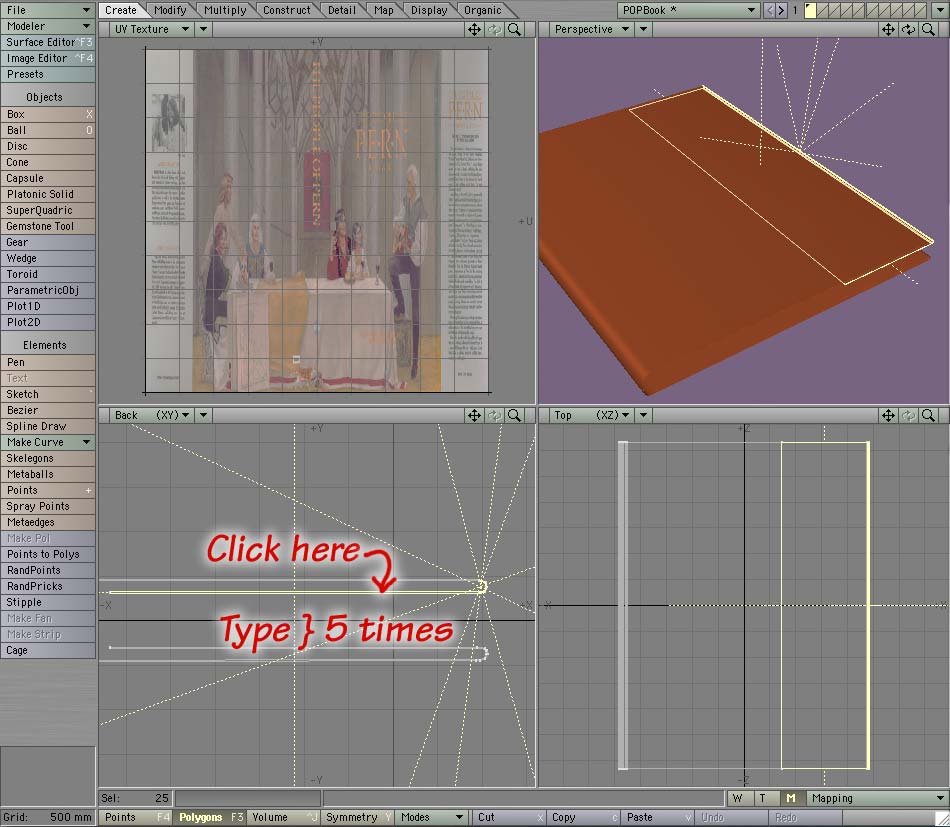Select the Spline Draw tool
This screenshot has height=827, width=950.
[47, 426]
